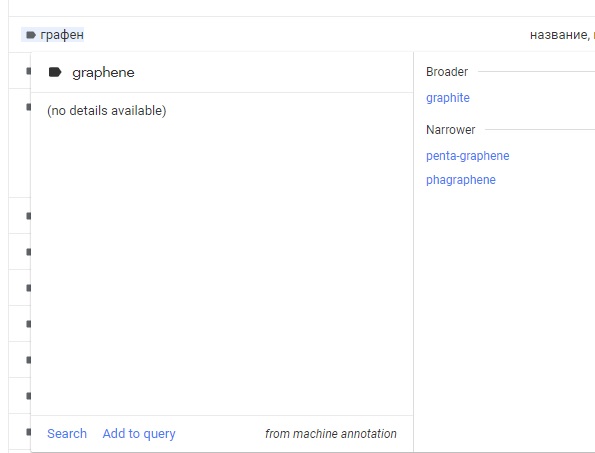Click partly hidden tag icon left of Search link
Screen dimensions: 595x453
click(28, 432)
